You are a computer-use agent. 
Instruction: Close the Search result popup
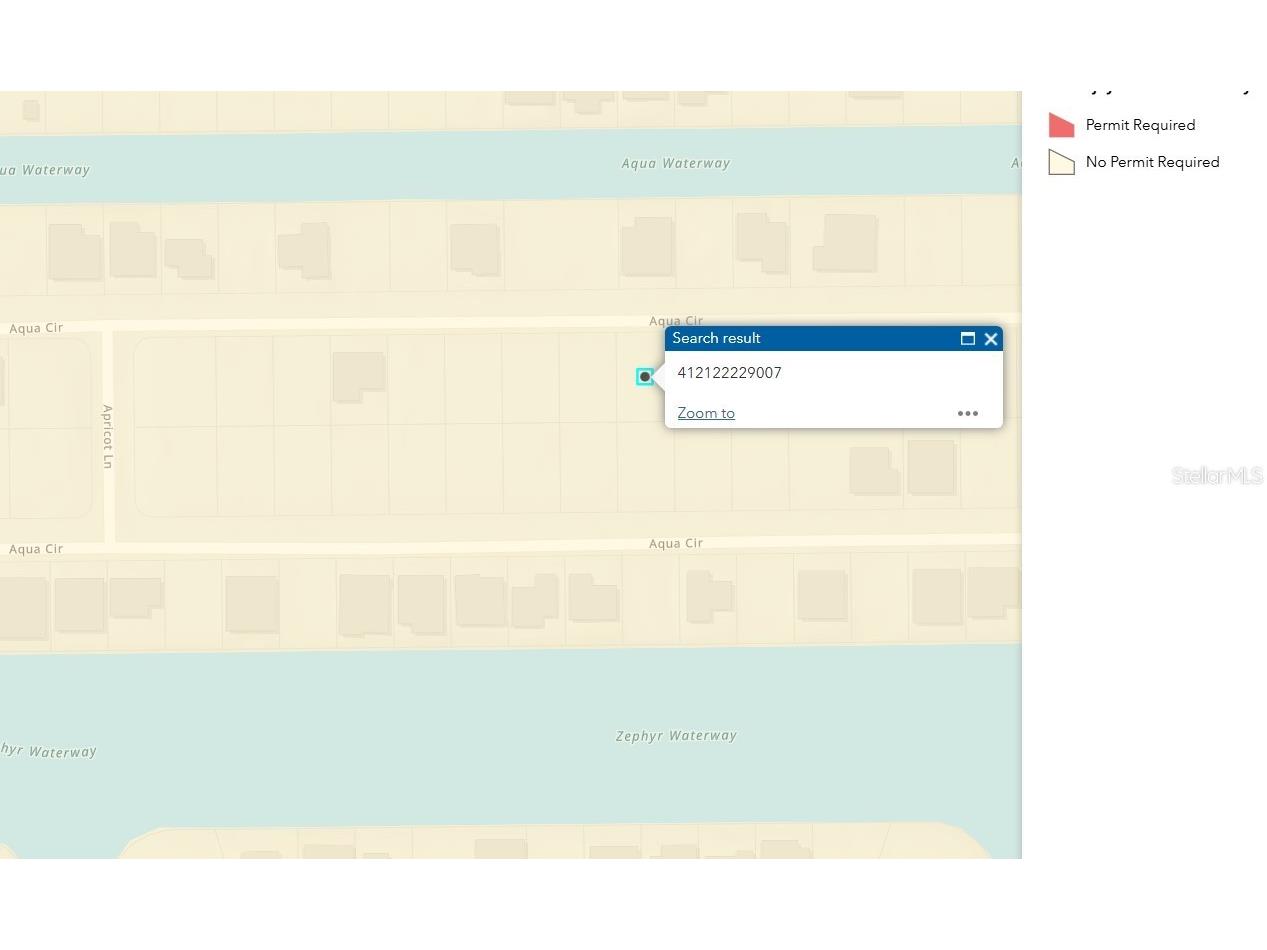click(991, 339)
